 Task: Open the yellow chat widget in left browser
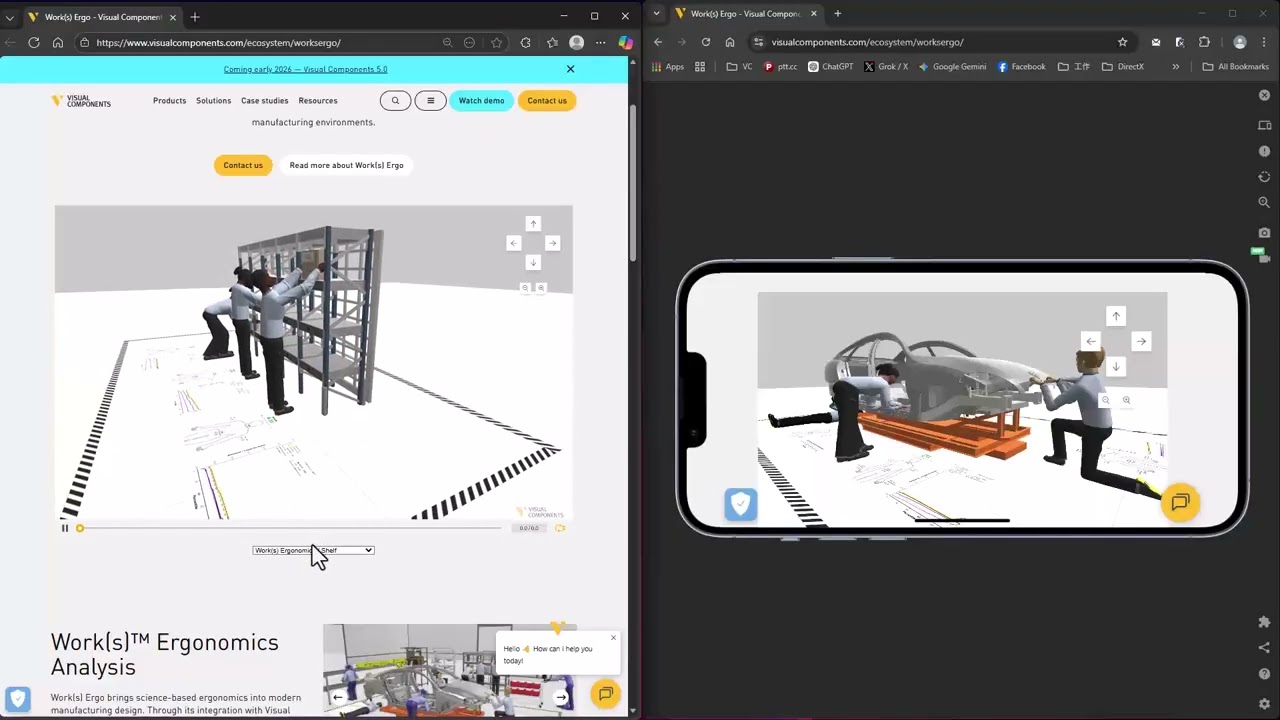pyautogui.click(x=605, y=694)
